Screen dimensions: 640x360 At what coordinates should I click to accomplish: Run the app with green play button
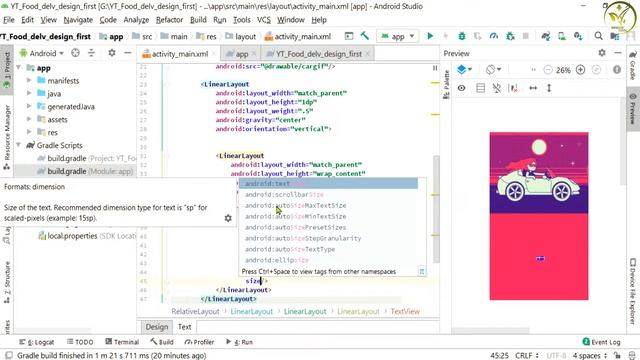pos(430,36)
